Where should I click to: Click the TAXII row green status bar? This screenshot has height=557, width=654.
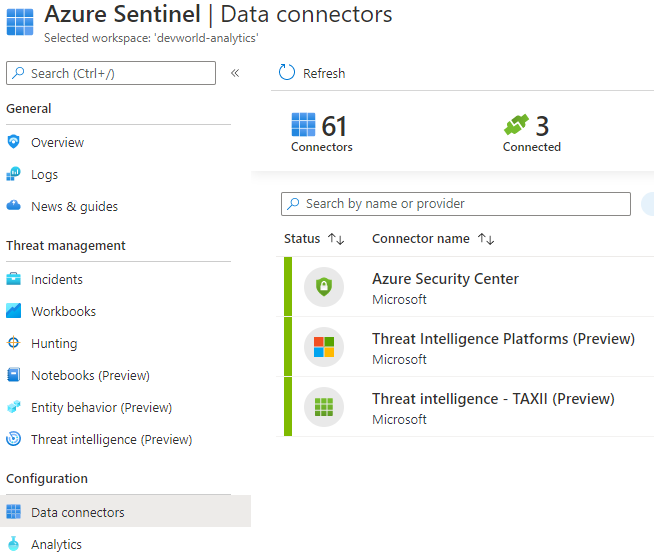click(288, 407)
